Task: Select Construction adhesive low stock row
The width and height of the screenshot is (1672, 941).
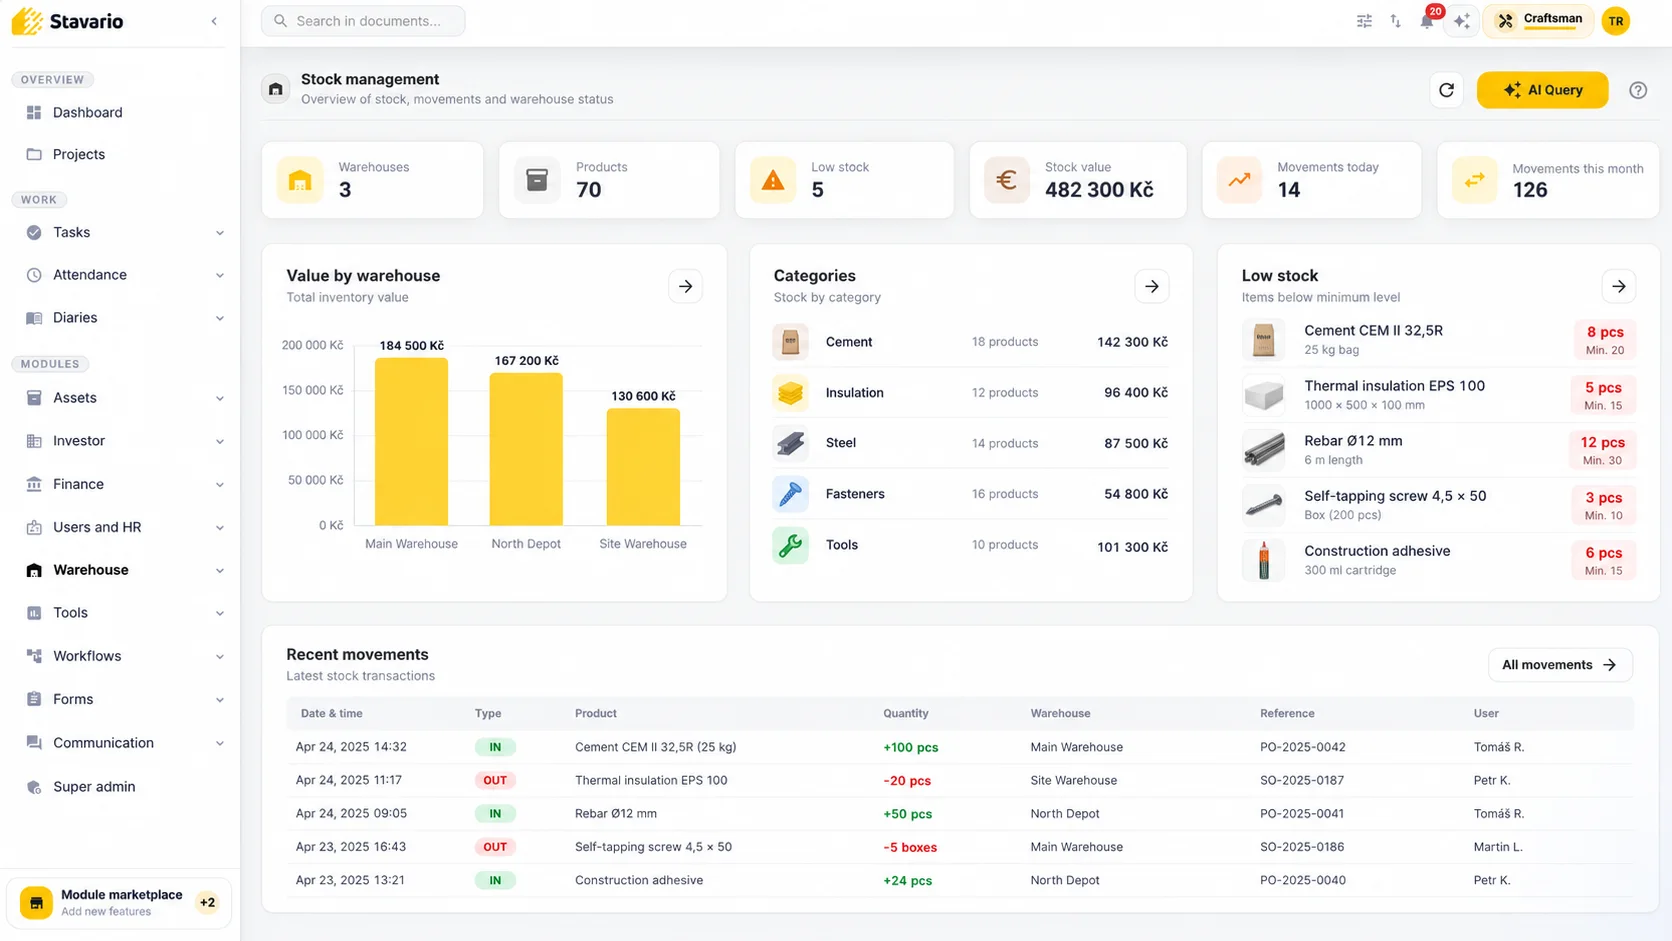Action: tap(1440, 560)
